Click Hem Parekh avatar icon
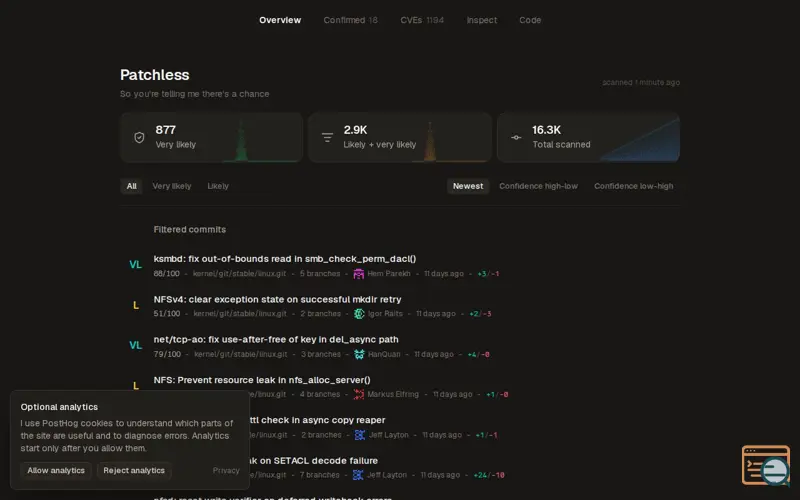The height and width of the screenshot is (500, 800). click(359, 274)
